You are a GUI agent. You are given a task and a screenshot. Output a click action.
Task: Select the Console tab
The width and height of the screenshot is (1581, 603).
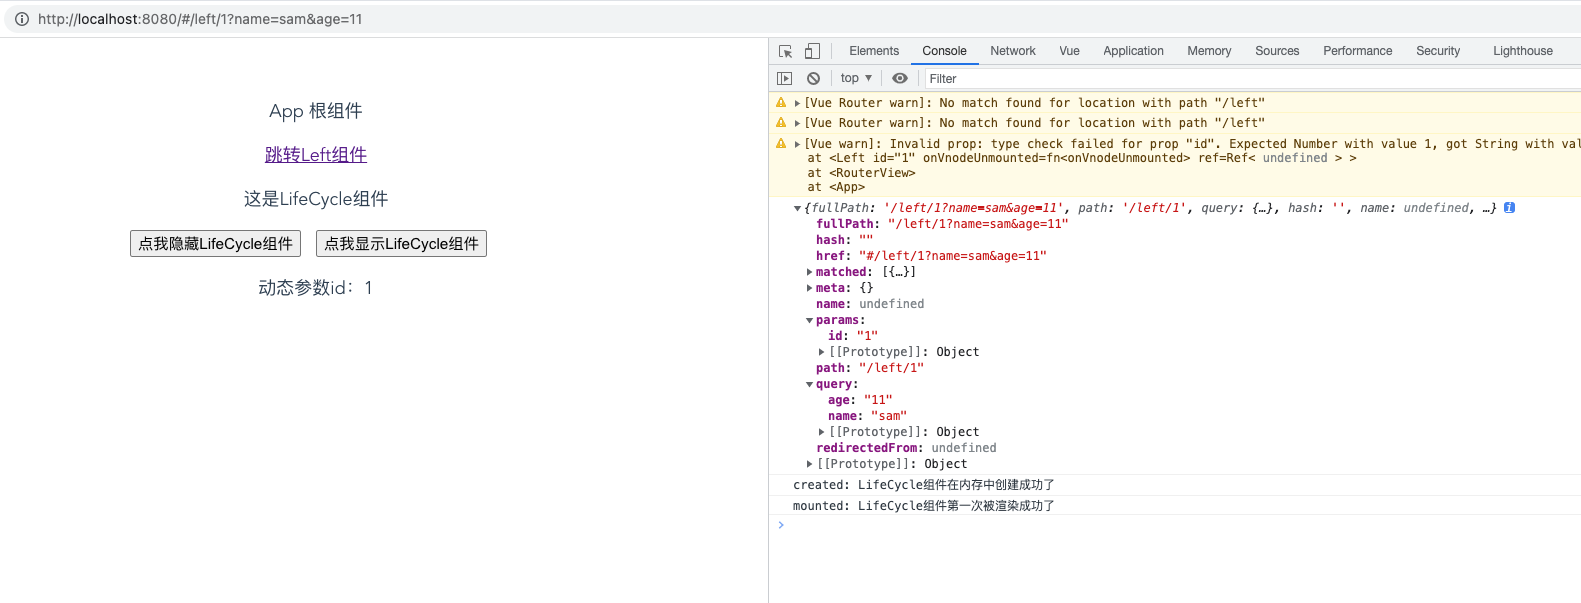coord(944,51)
